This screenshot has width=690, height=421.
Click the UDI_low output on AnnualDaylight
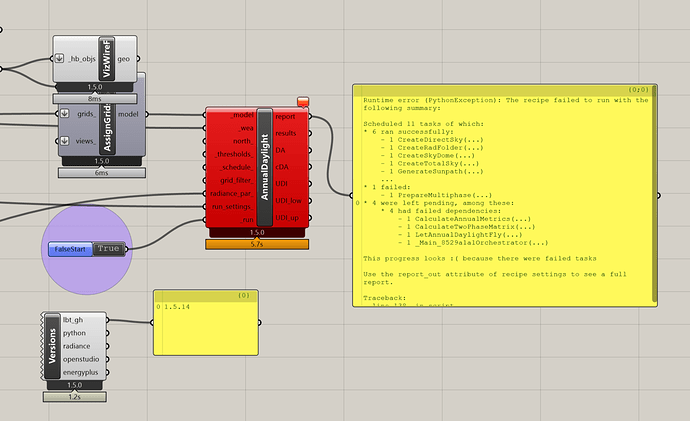(288, 201)
